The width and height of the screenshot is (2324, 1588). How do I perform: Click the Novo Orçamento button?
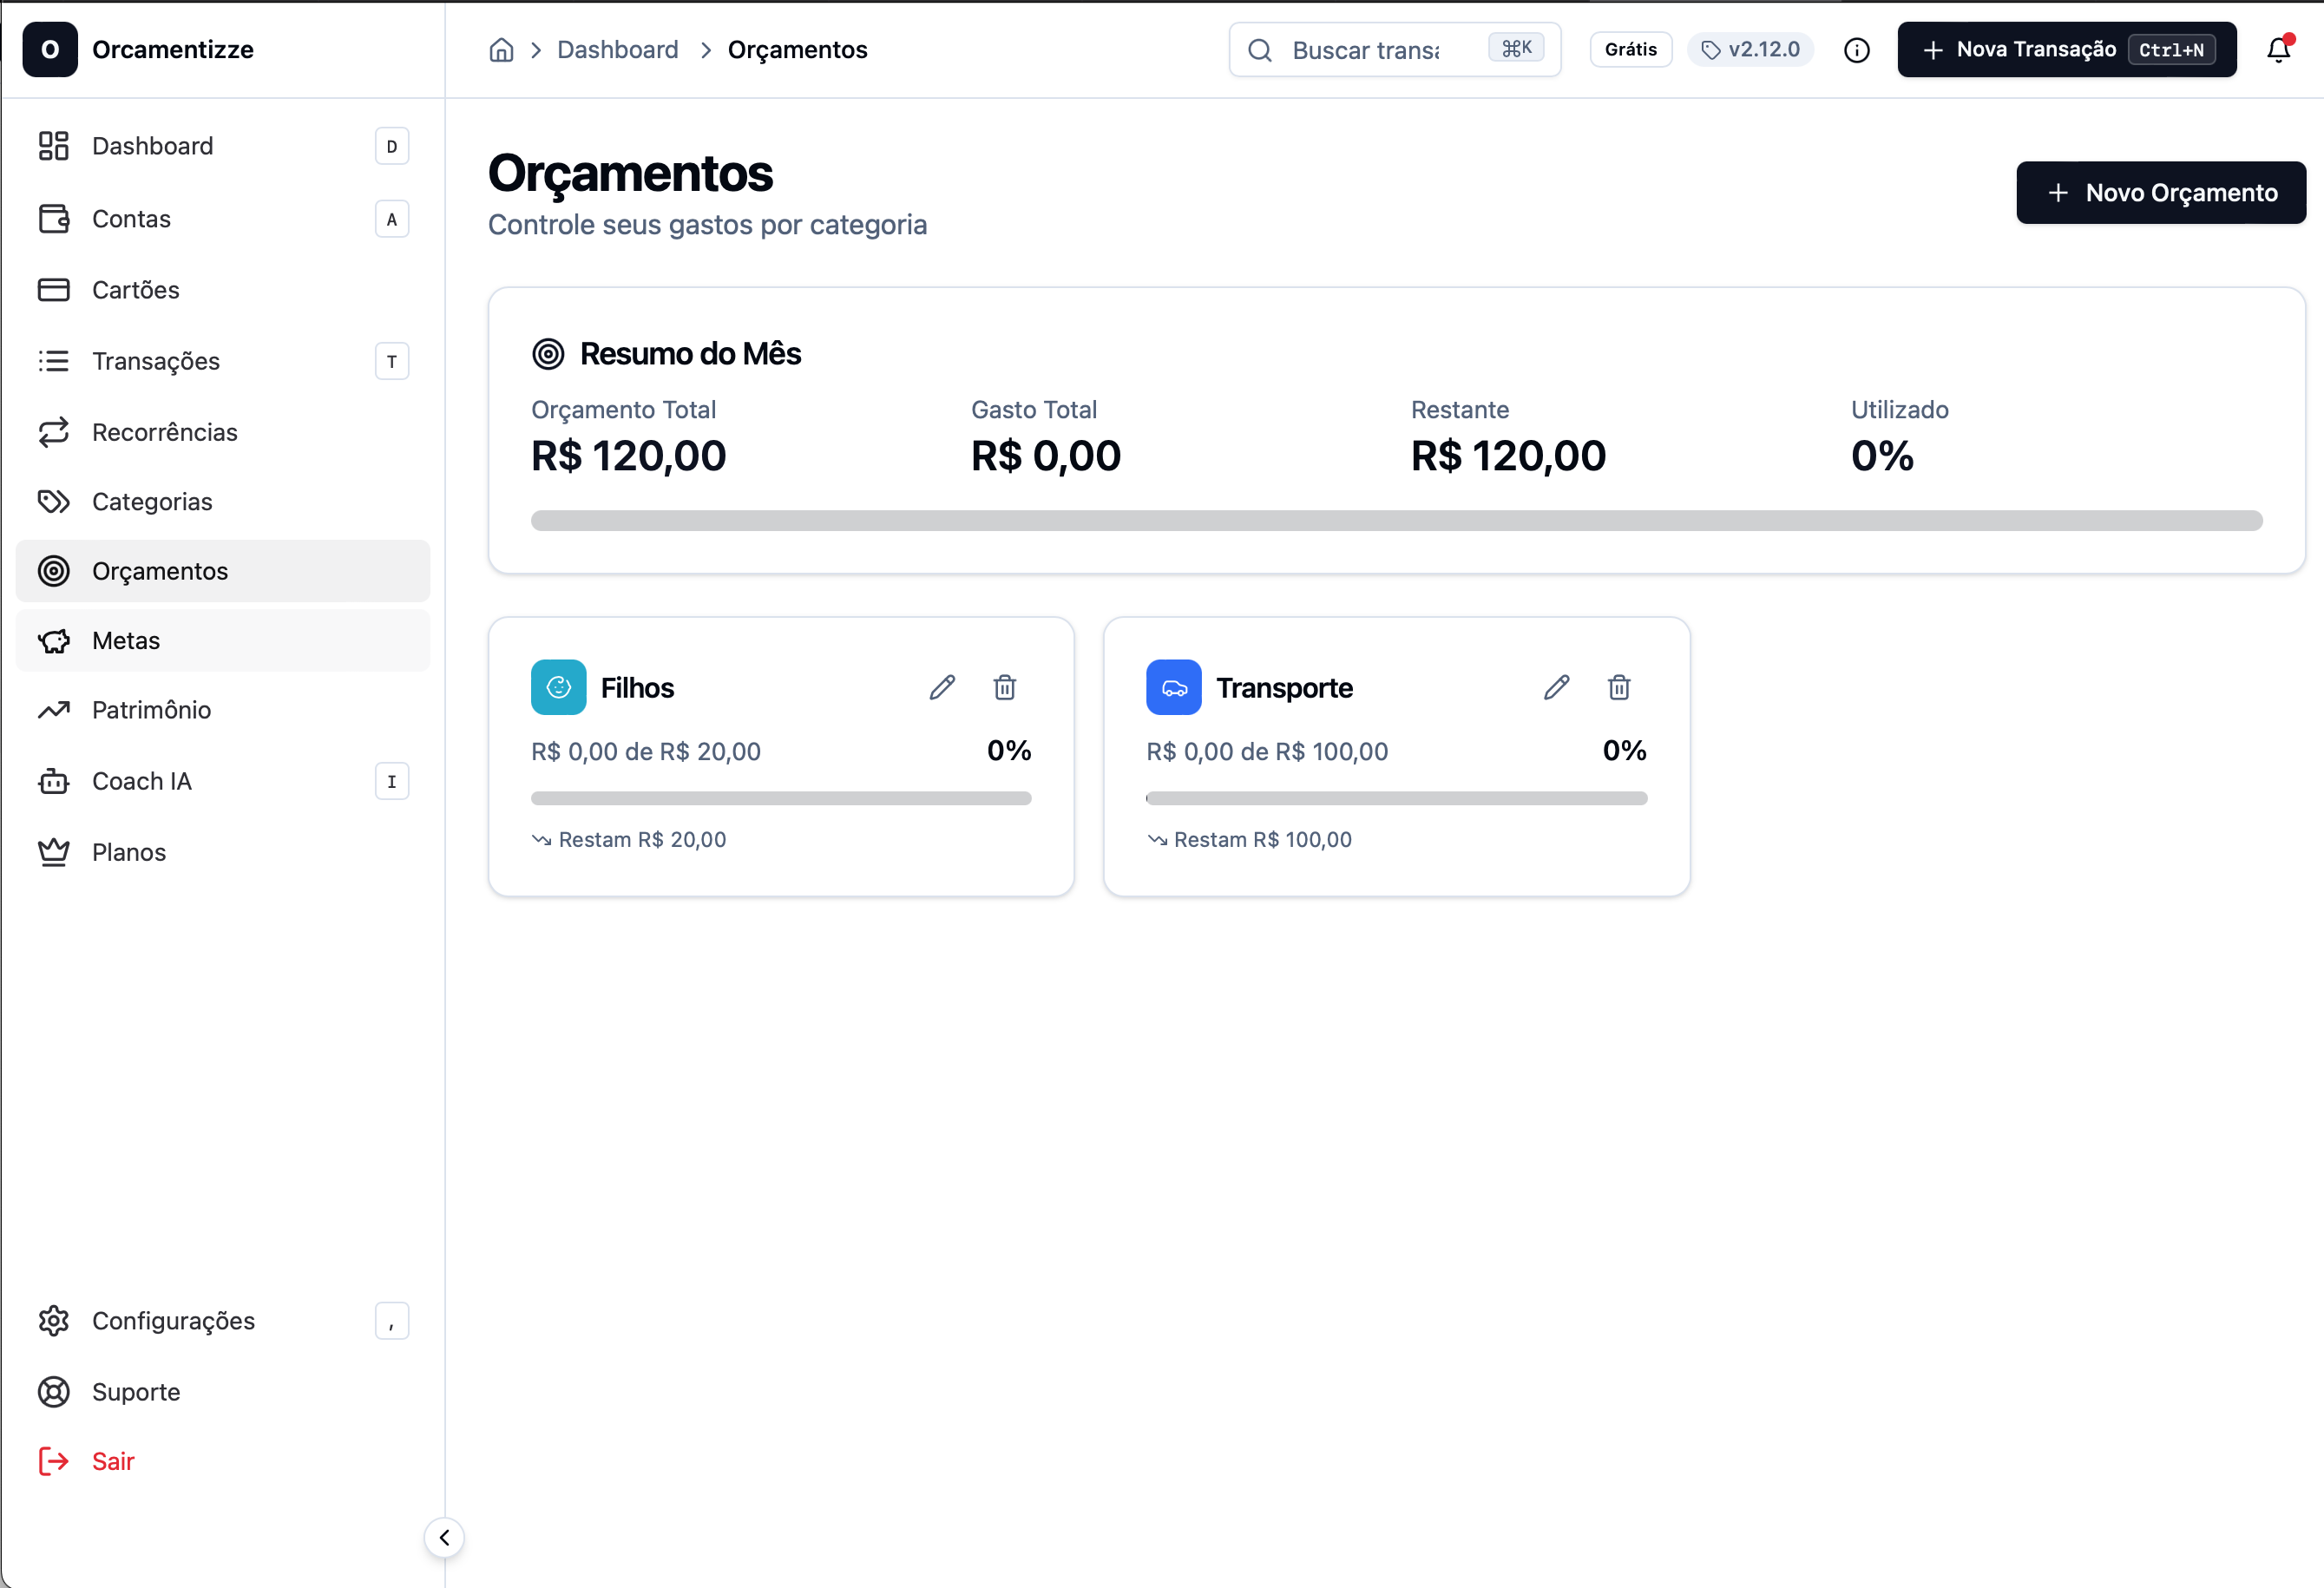(2160, 192)
